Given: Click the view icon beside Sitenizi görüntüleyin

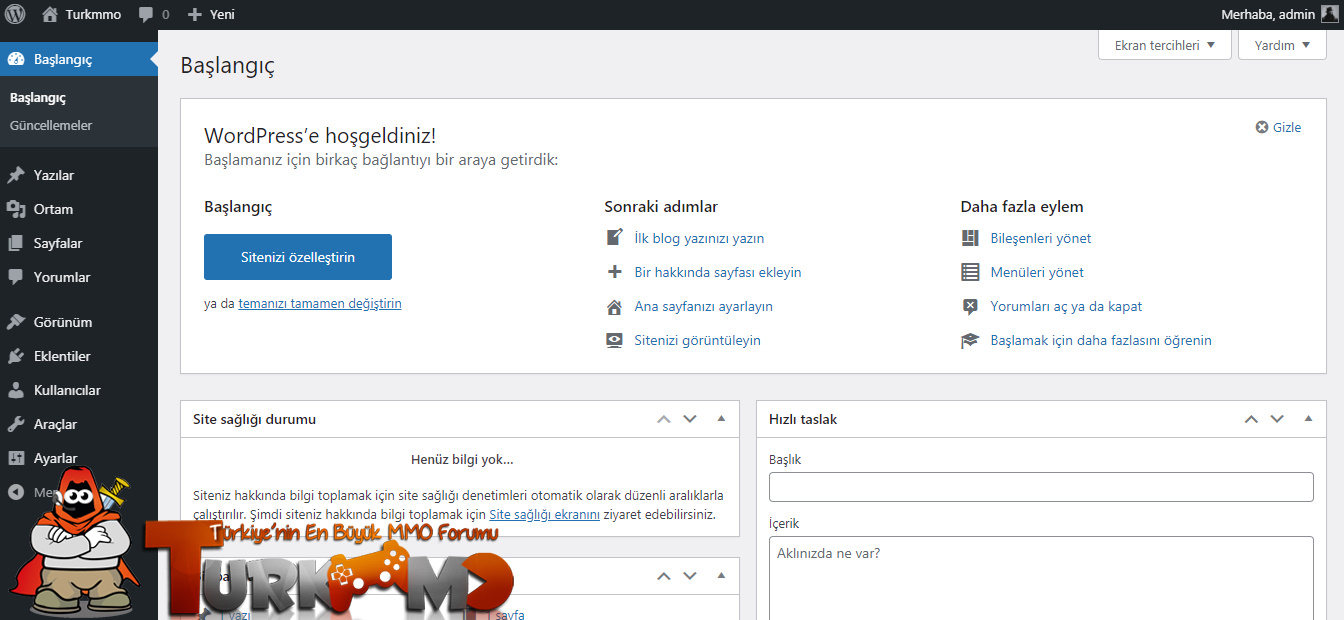Looking at the screenshot, I should point(615,340).
